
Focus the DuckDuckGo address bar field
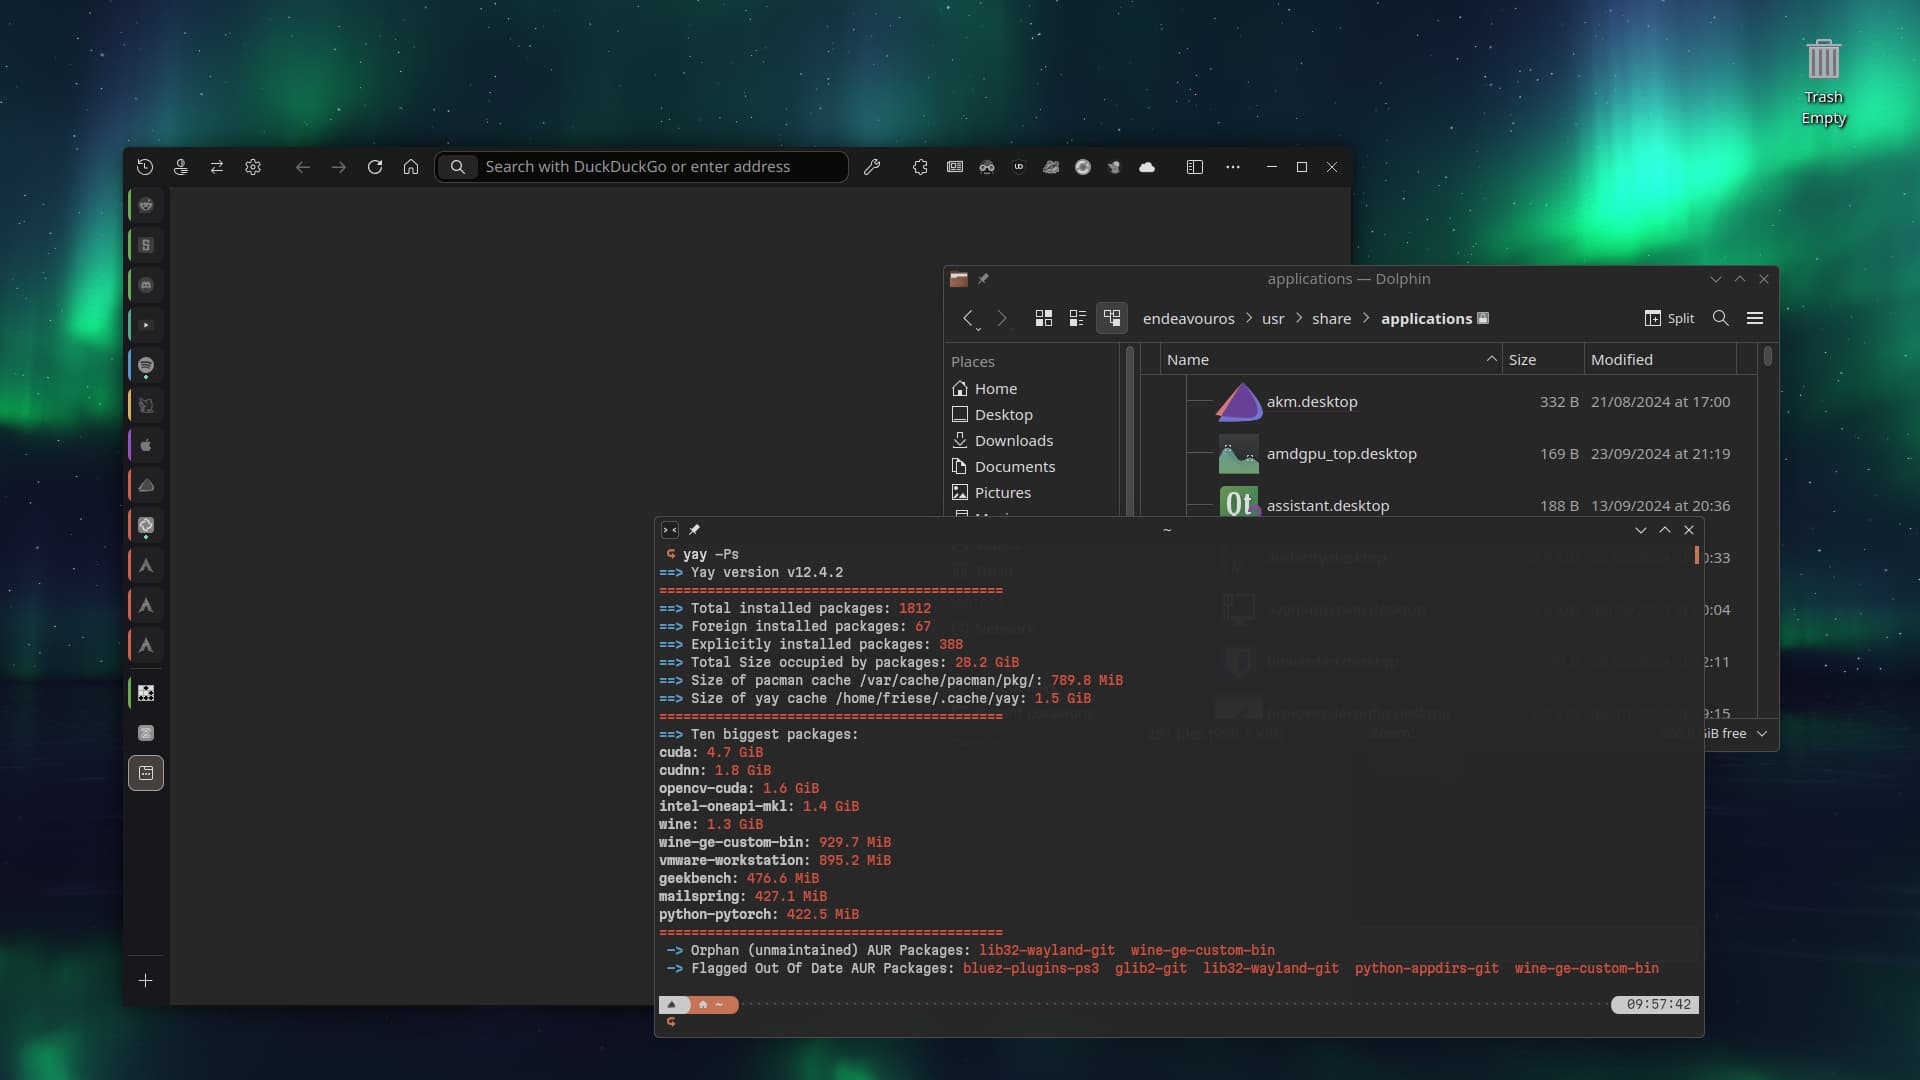tap(642, 167)
